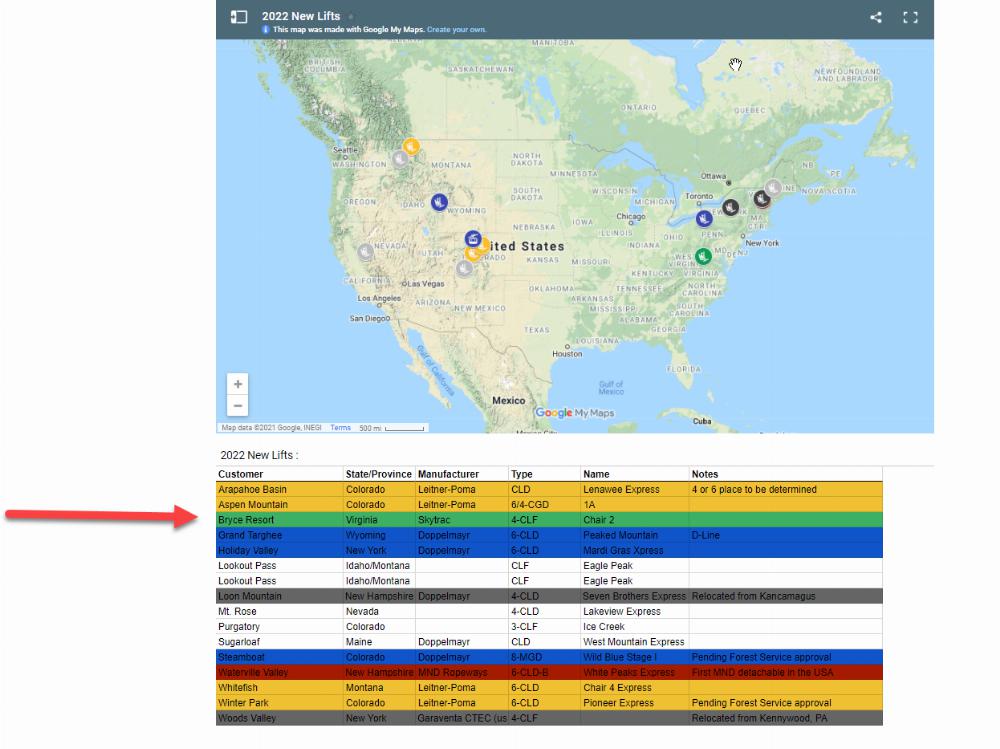Zoom in with the plus button
Viewport: 1000px width, 749px height.
pyautogui.click(x=238, y=384)
